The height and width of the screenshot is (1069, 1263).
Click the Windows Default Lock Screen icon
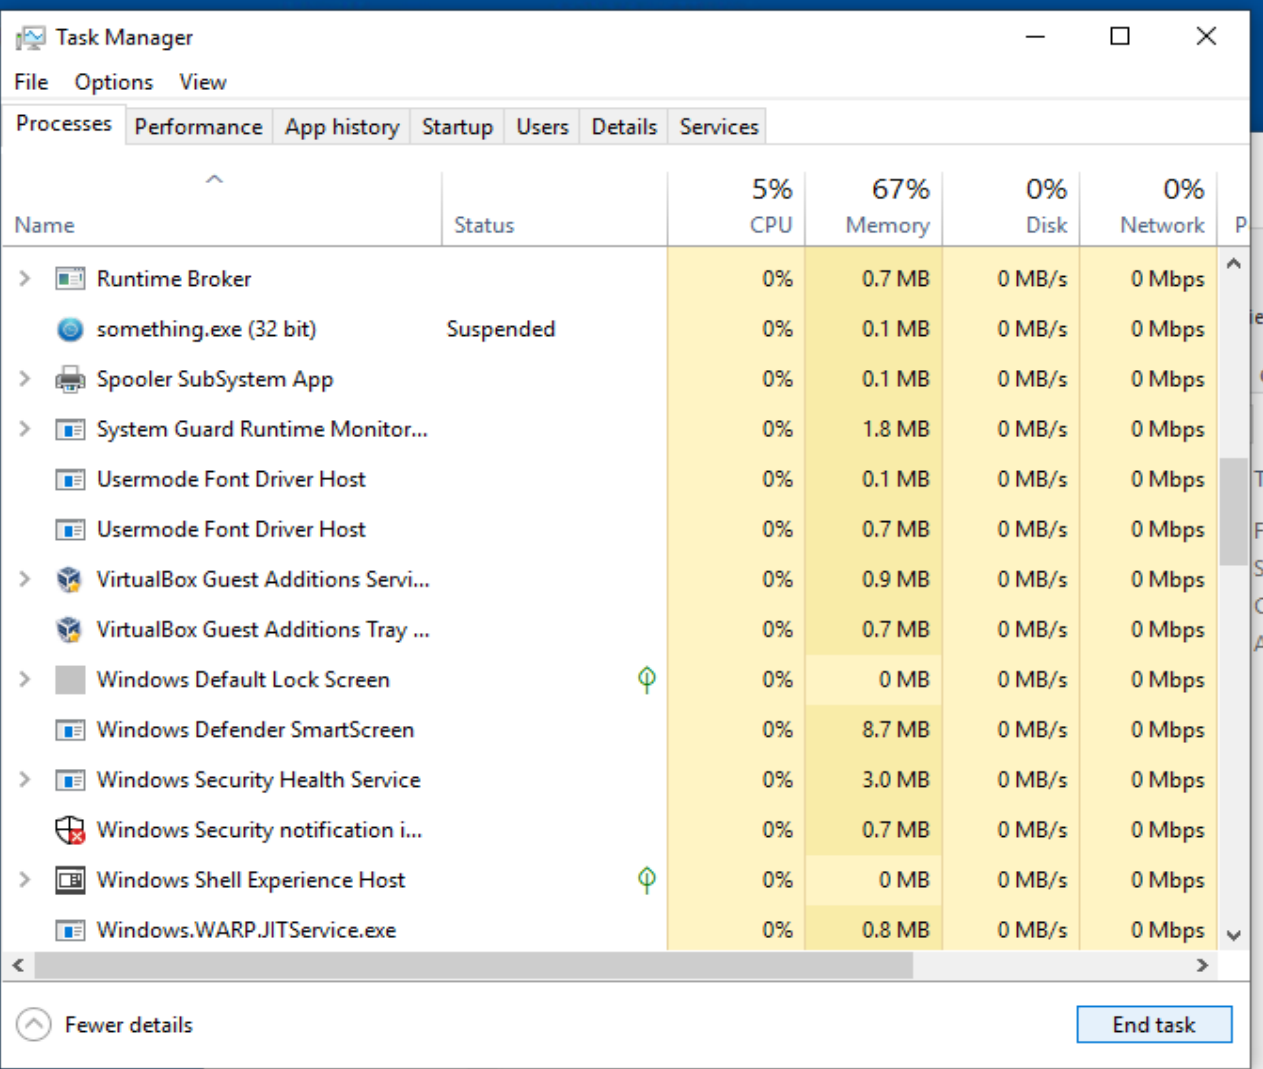tap(70, 680)
